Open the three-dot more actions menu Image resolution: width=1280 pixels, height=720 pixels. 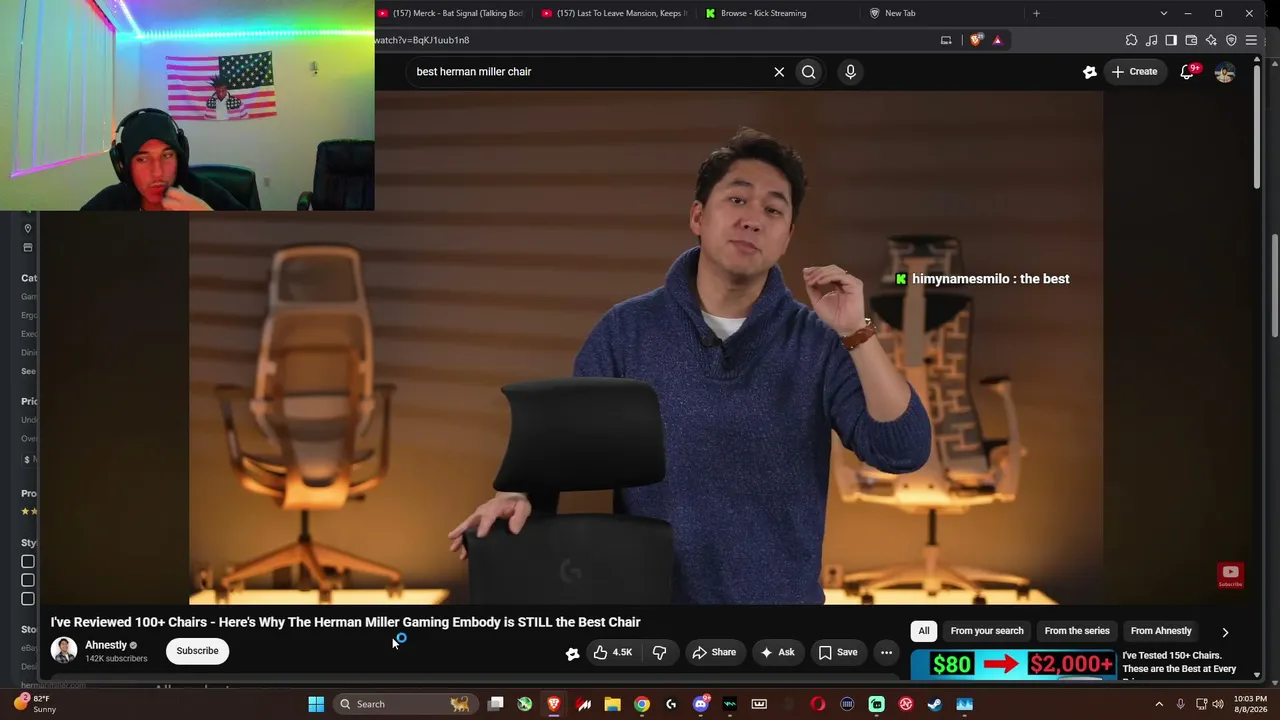[x=886, y=652]
